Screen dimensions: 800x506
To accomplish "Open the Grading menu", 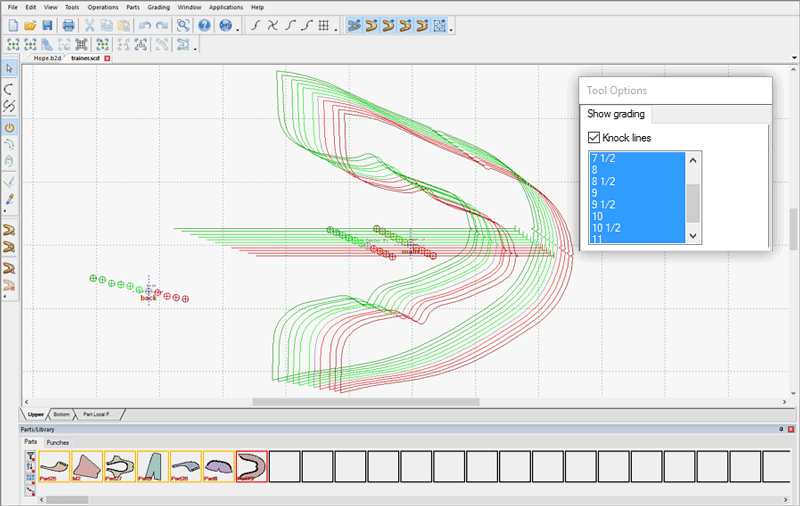I will [x=159, y=7].
